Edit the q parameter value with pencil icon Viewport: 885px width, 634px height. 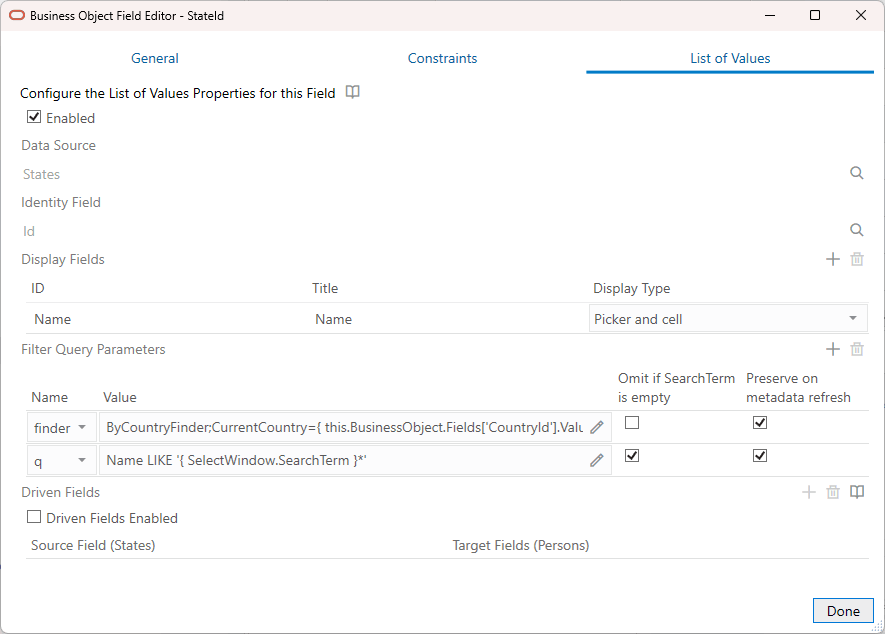tap(596, 460)
